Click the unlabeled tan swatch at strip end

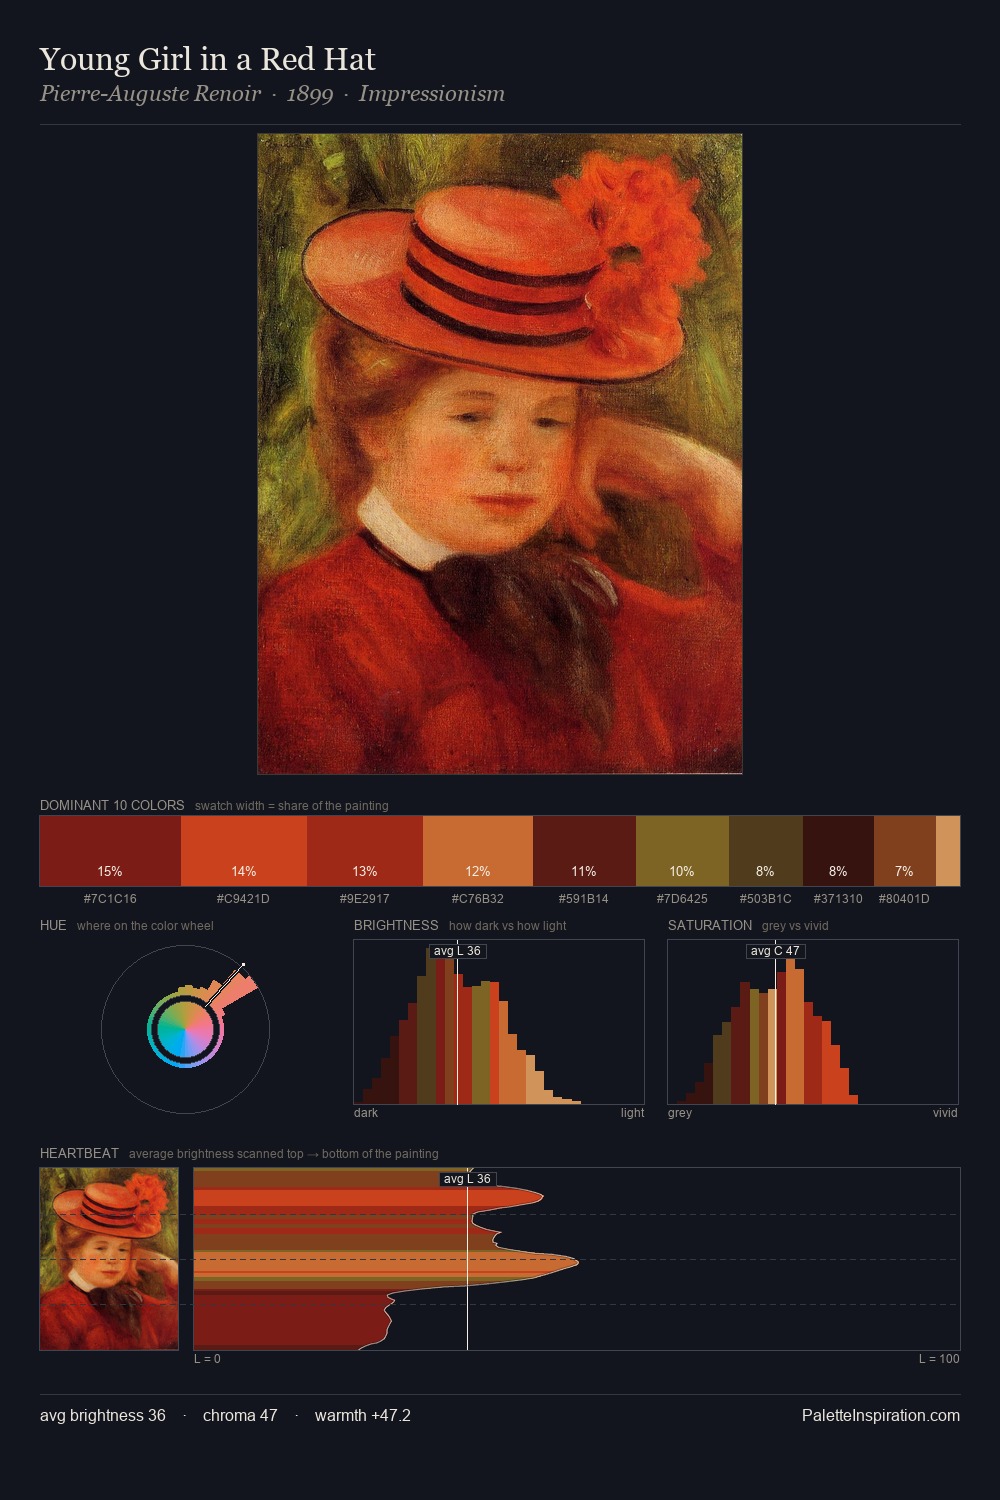point(948,851)
